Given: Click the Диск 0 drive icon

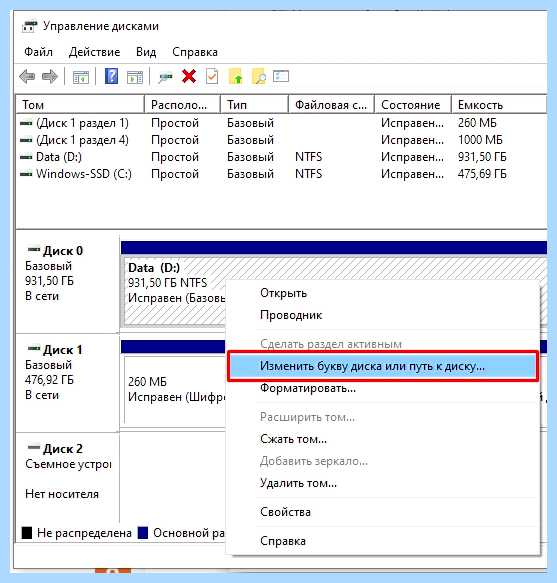Looking at the screenshot, I should [x=33, y=250].
